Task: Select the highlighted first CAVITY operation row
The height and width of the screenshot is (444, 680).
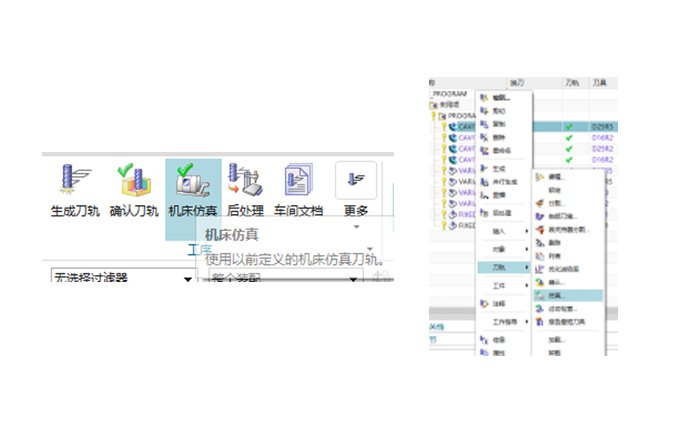Action: point(464,127)
